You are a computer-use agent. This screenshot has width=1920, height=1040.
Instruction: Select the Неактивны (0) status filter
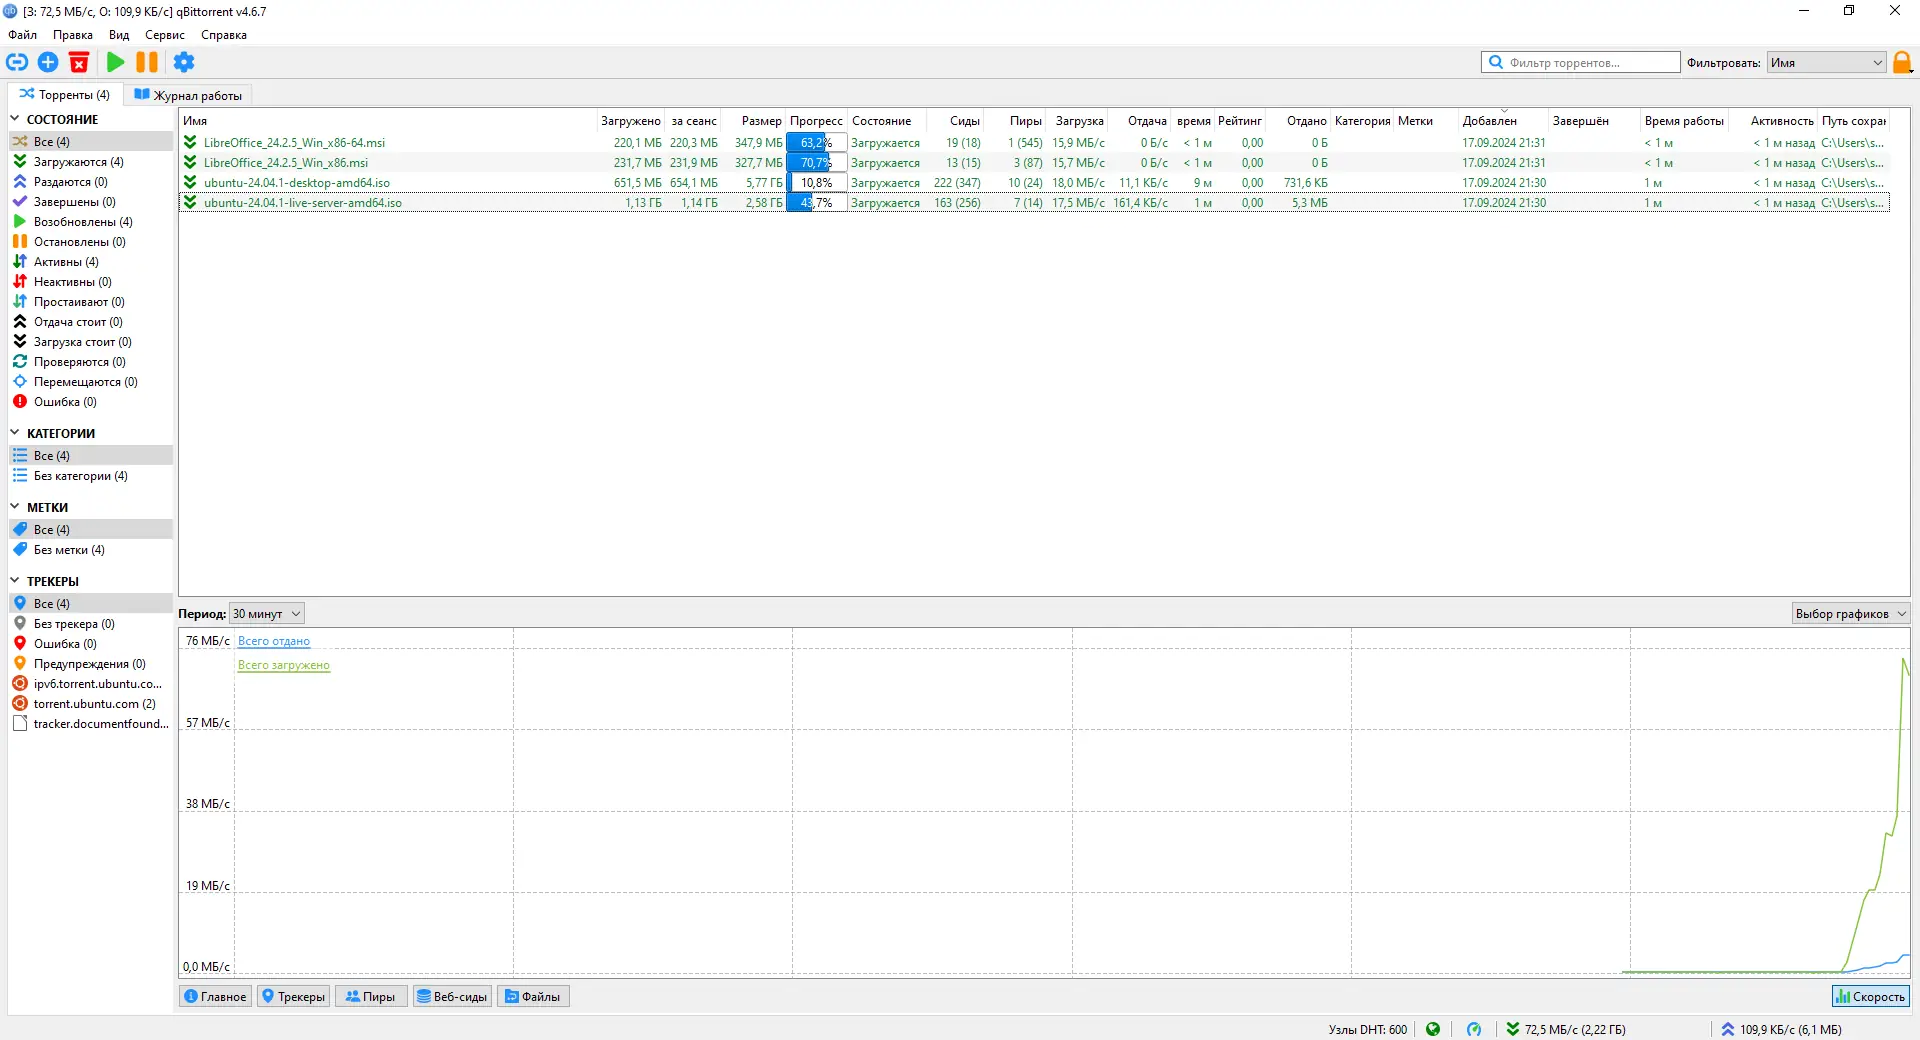pyautogui.click(x=91, y=282)
